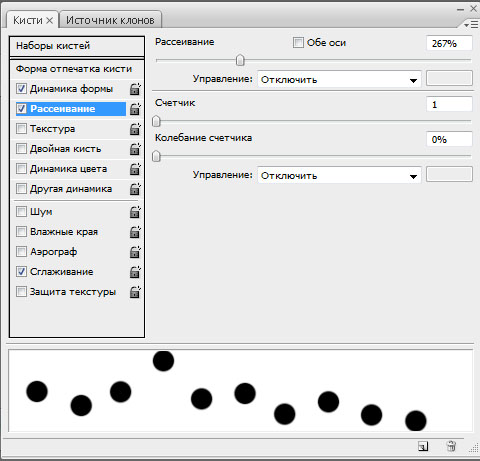The height and width of the screenshot is (461, 480).
Task: Check the Обе оси checkbox
Action: tap(298, 43)
